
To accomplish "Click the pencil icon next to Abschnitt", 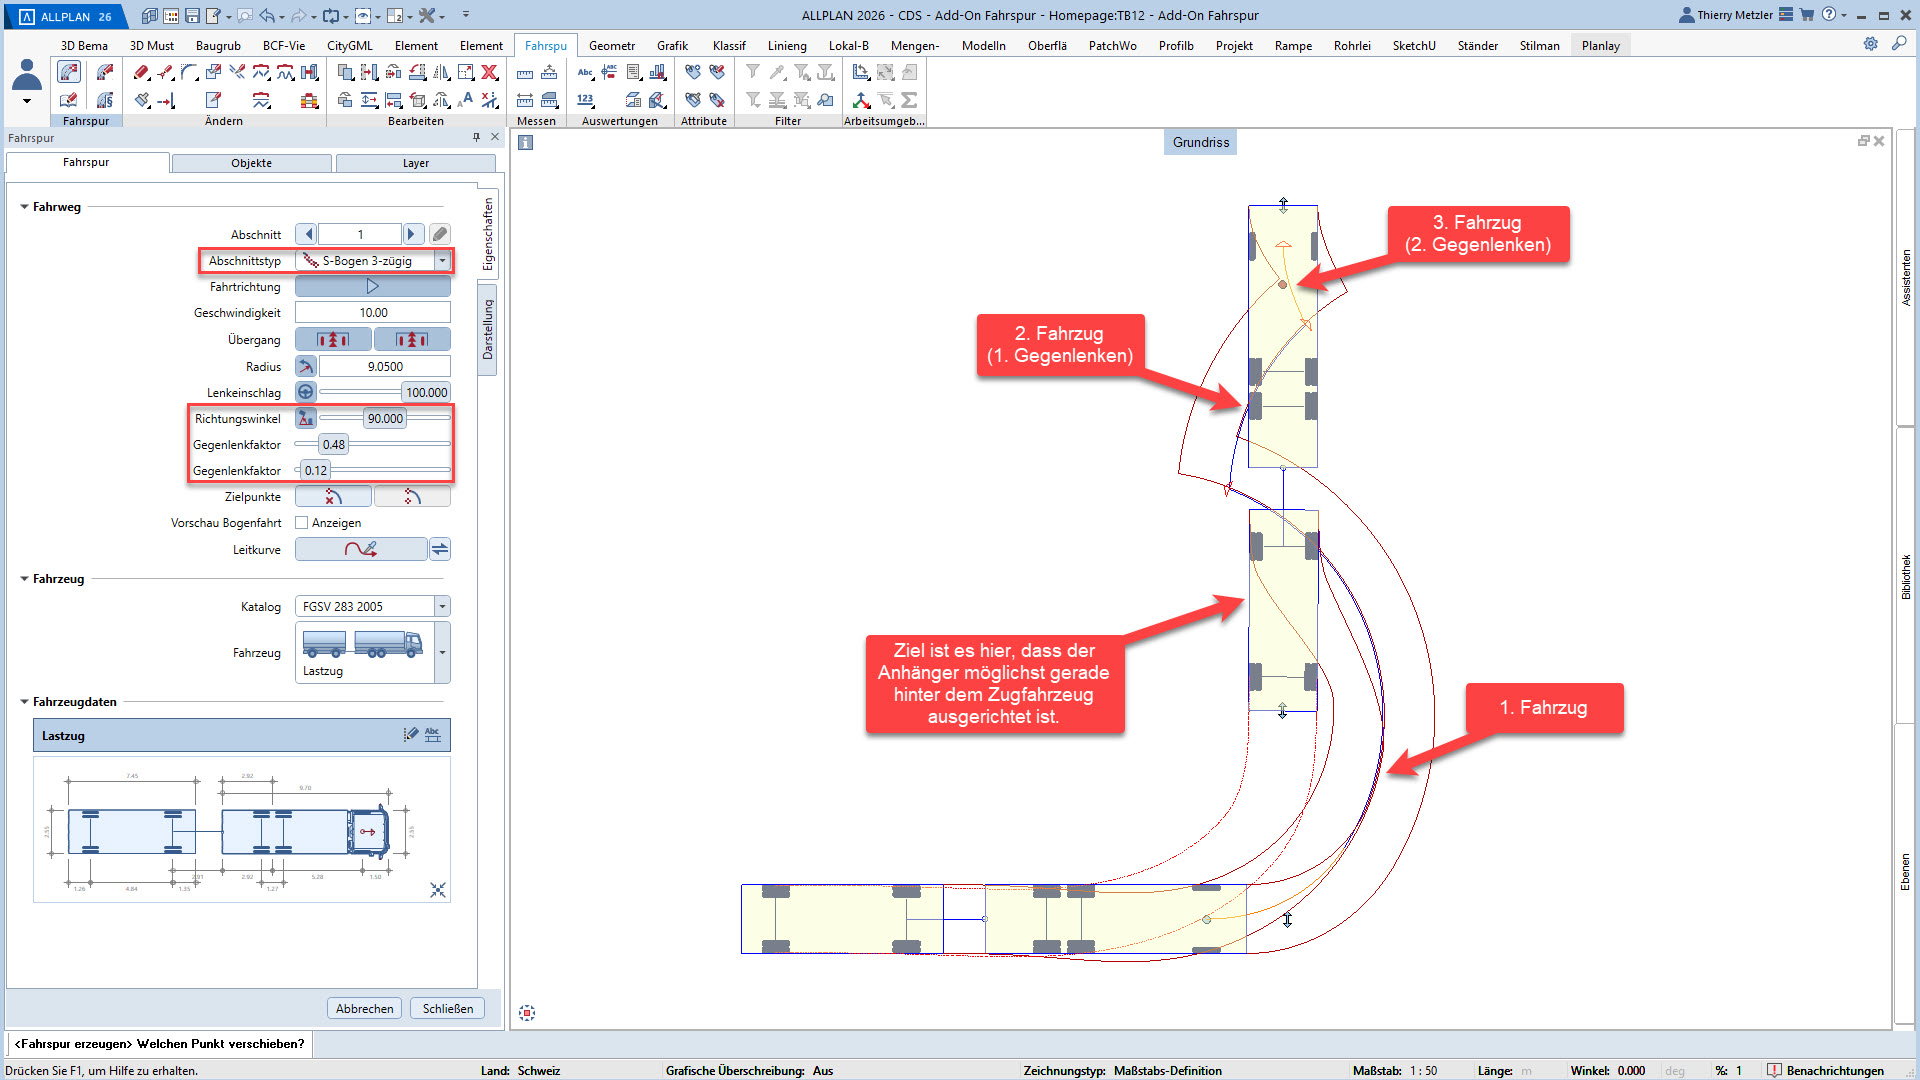I will click(440, 234).
